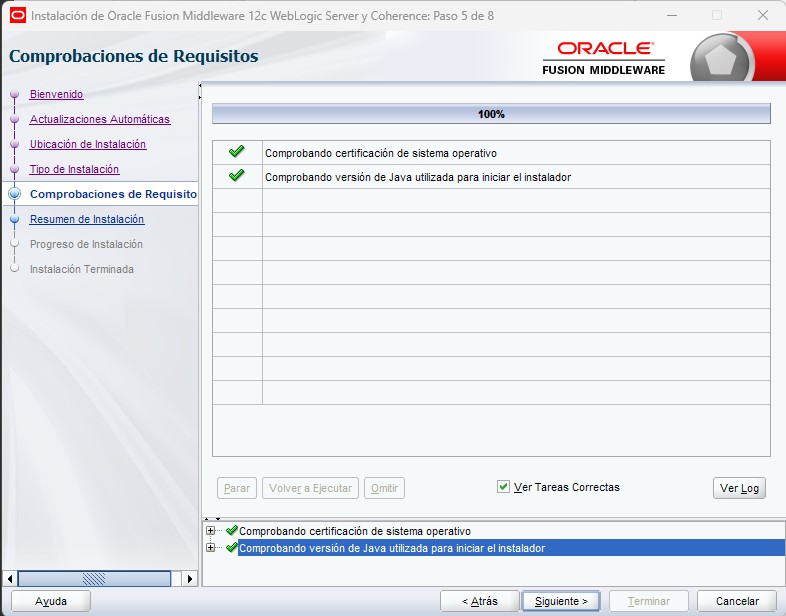Click the Cancelar button
Viewport: 786px width, 616px height.
coord(737,601)
